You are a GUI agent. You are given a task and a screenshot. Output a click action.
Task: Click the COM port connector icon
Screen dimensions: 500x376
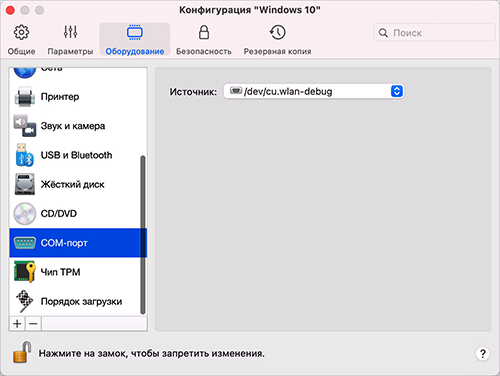coord(25,243)
